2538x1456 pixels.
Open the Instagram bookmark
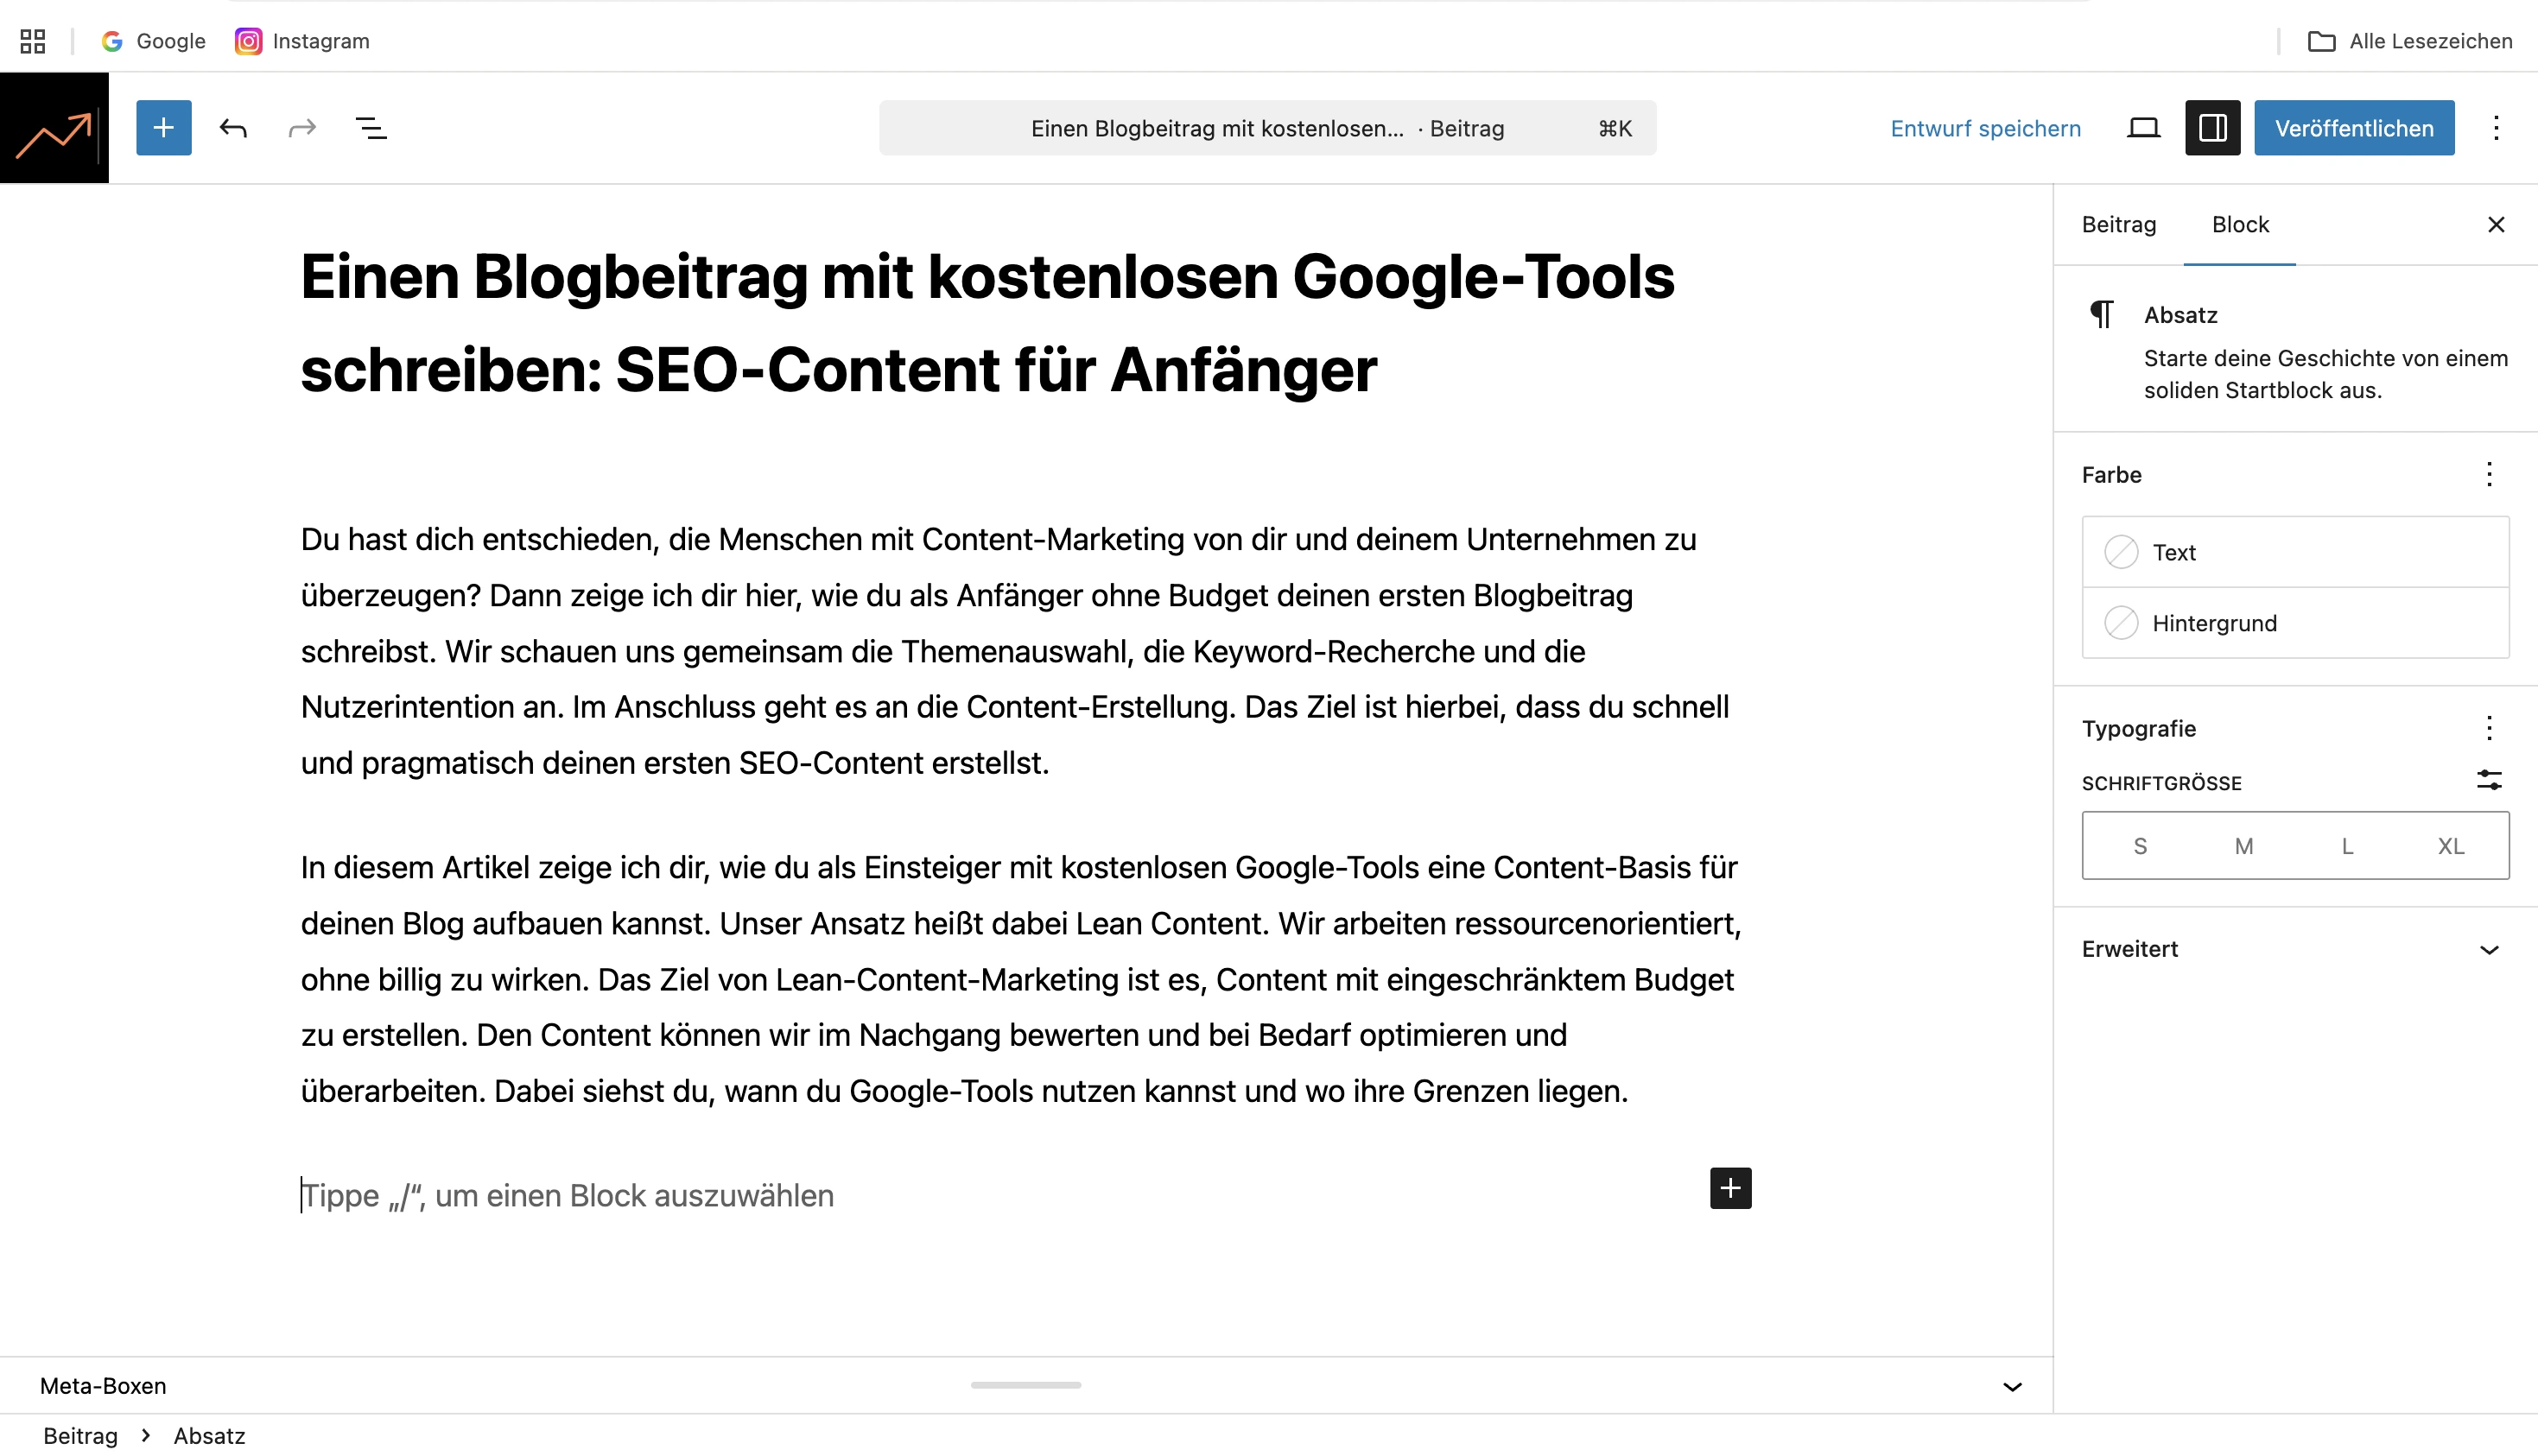[303, 41]
